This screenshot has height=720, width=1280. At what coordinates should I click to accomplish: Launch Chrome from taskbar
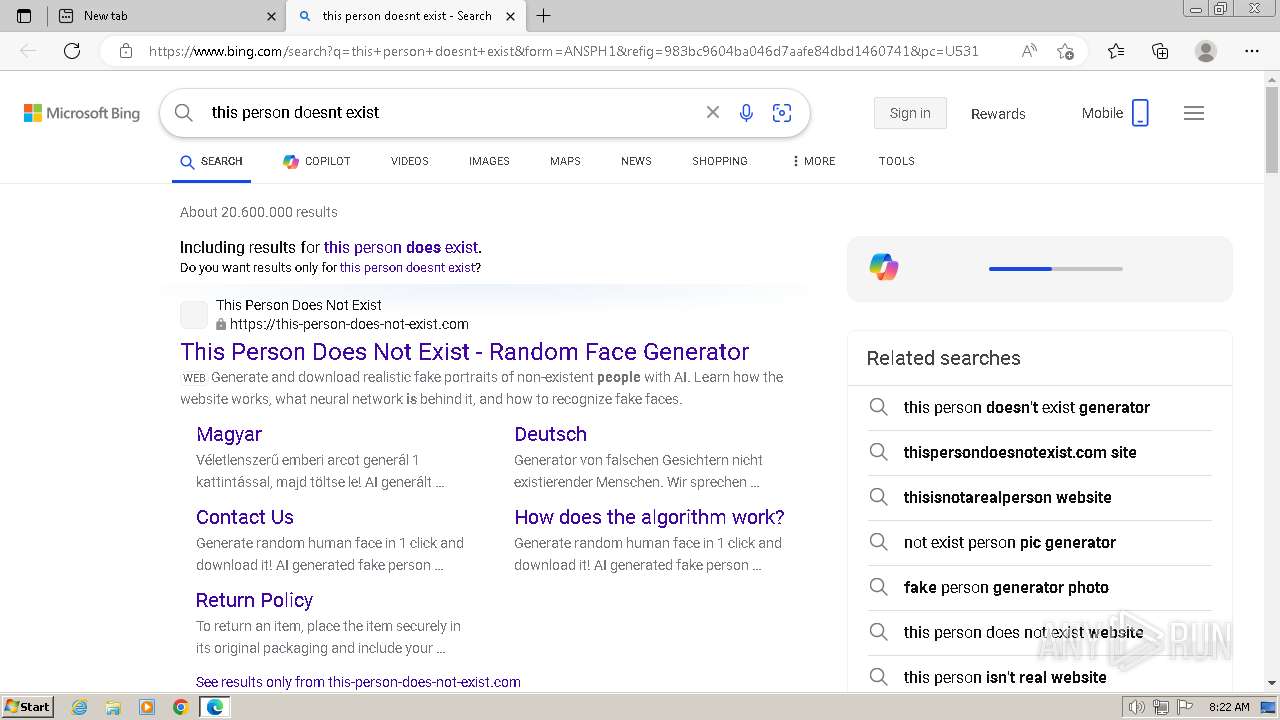coord(180,707)
